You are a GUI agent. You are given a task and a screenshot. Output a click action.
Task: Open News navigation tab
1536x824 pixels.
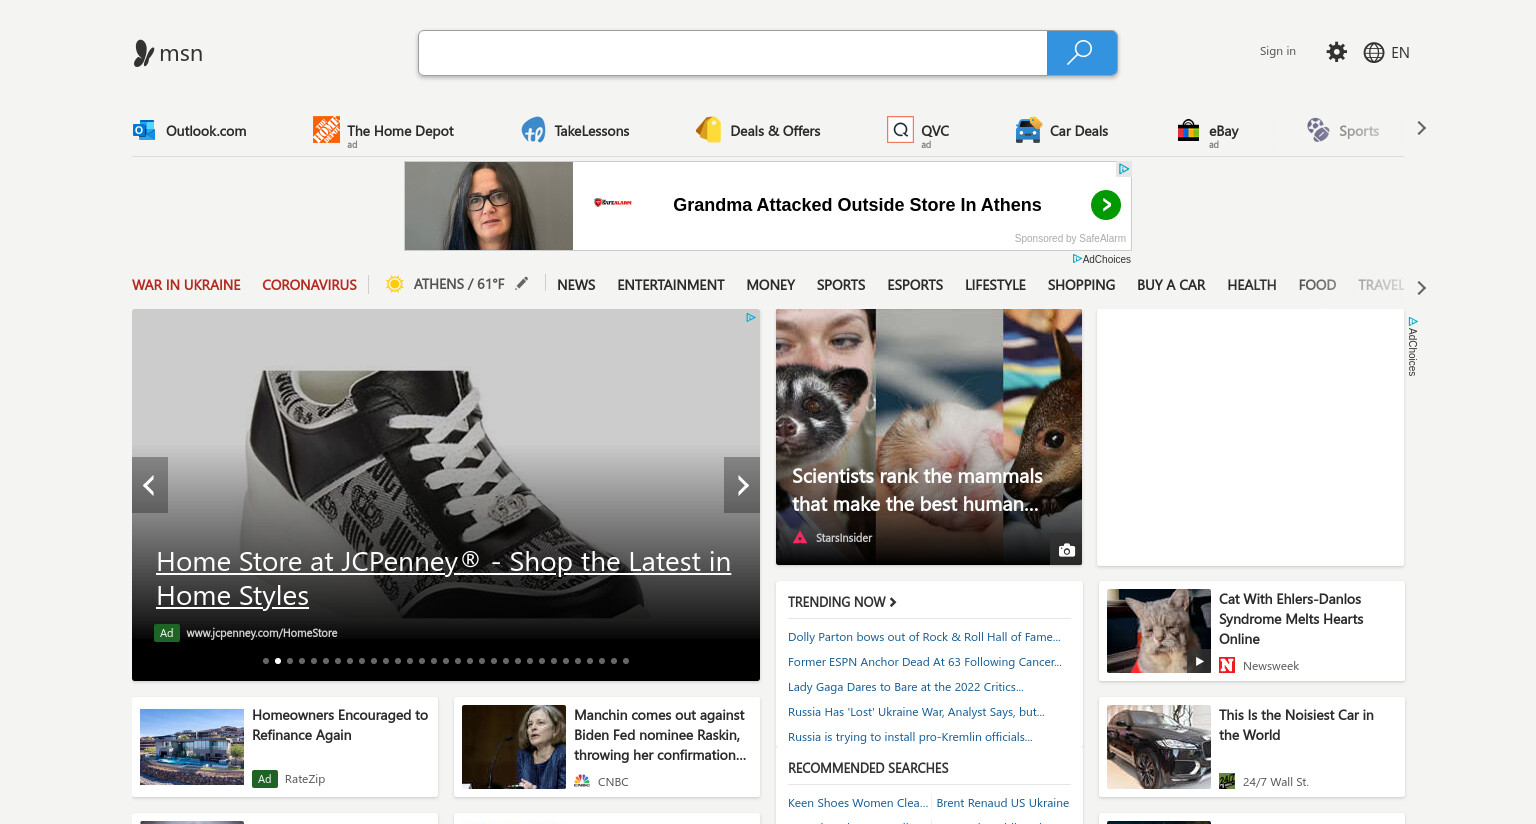(576, 285)
